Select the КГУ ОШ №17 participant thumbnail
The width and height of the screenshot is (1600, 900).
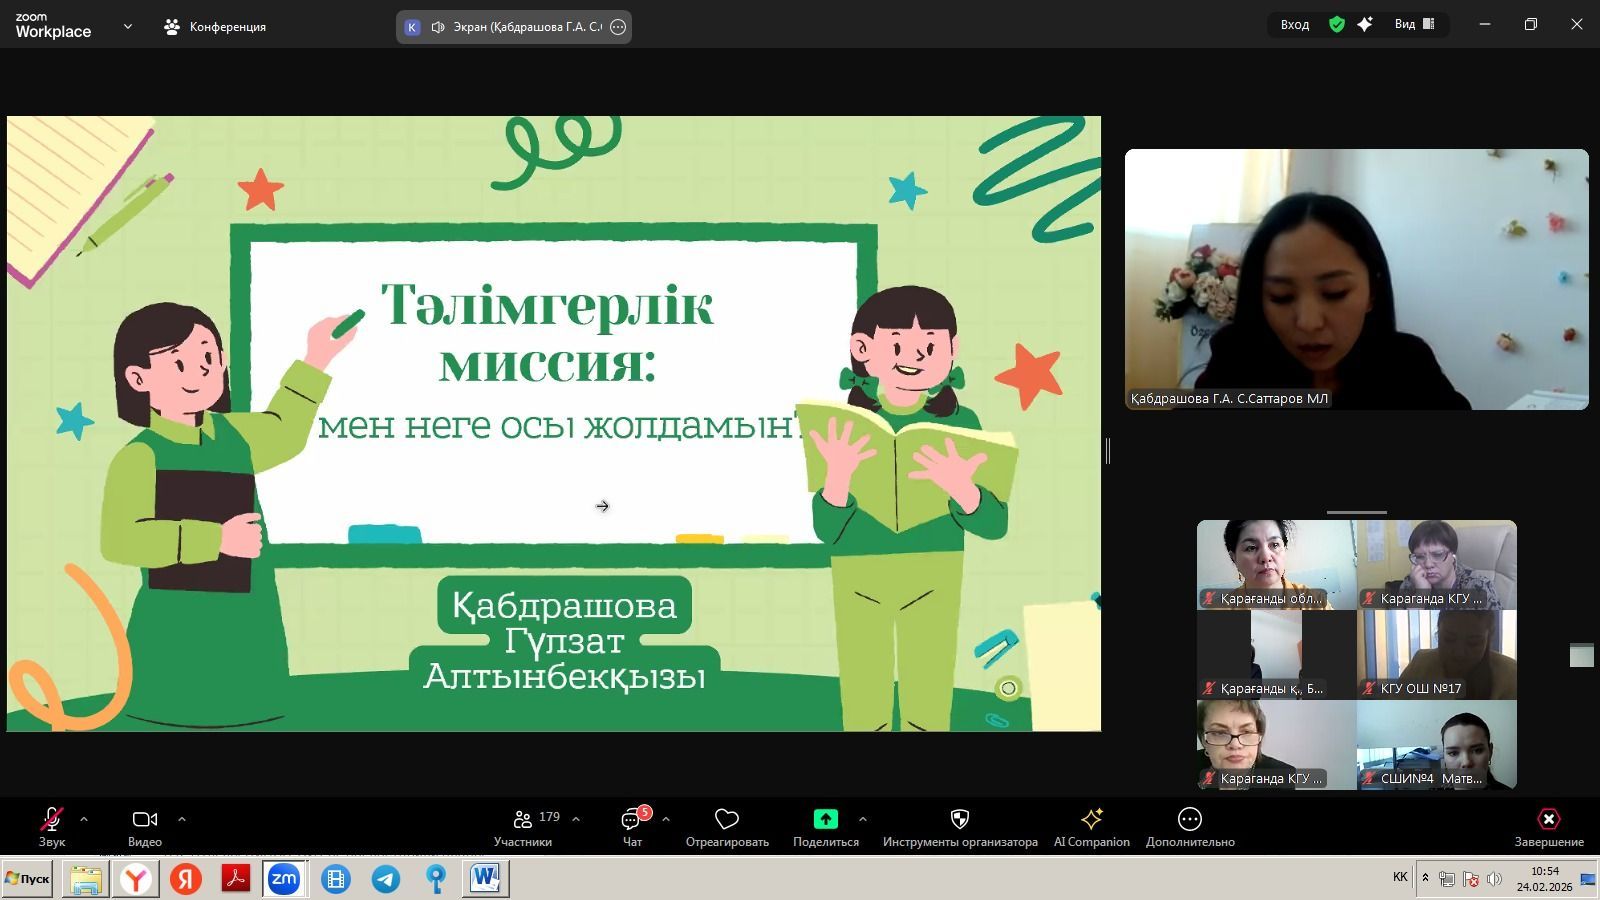pyautogui.click(x=1436, y=654)
